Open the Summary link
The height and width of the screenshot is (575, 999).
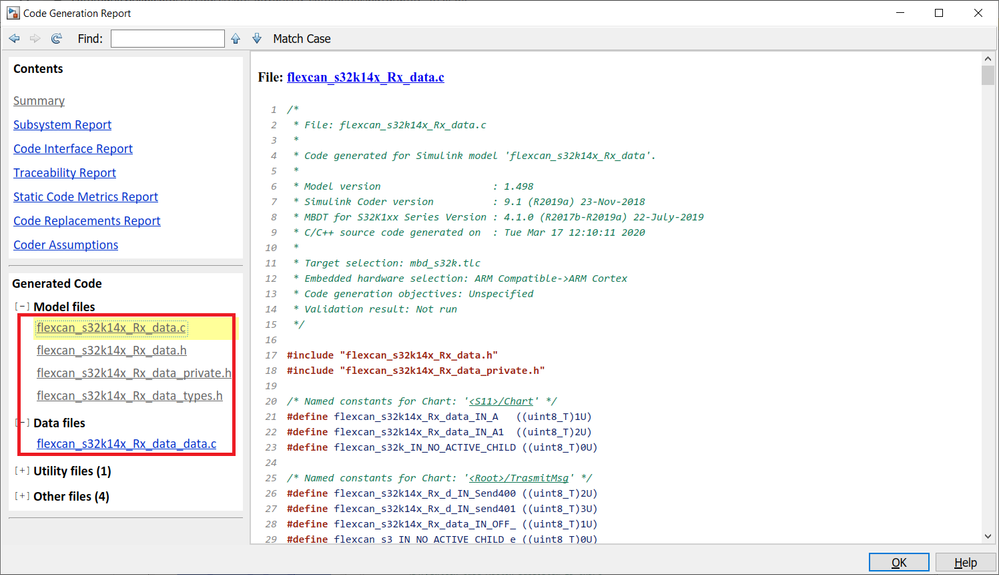[x=39, y=101]
